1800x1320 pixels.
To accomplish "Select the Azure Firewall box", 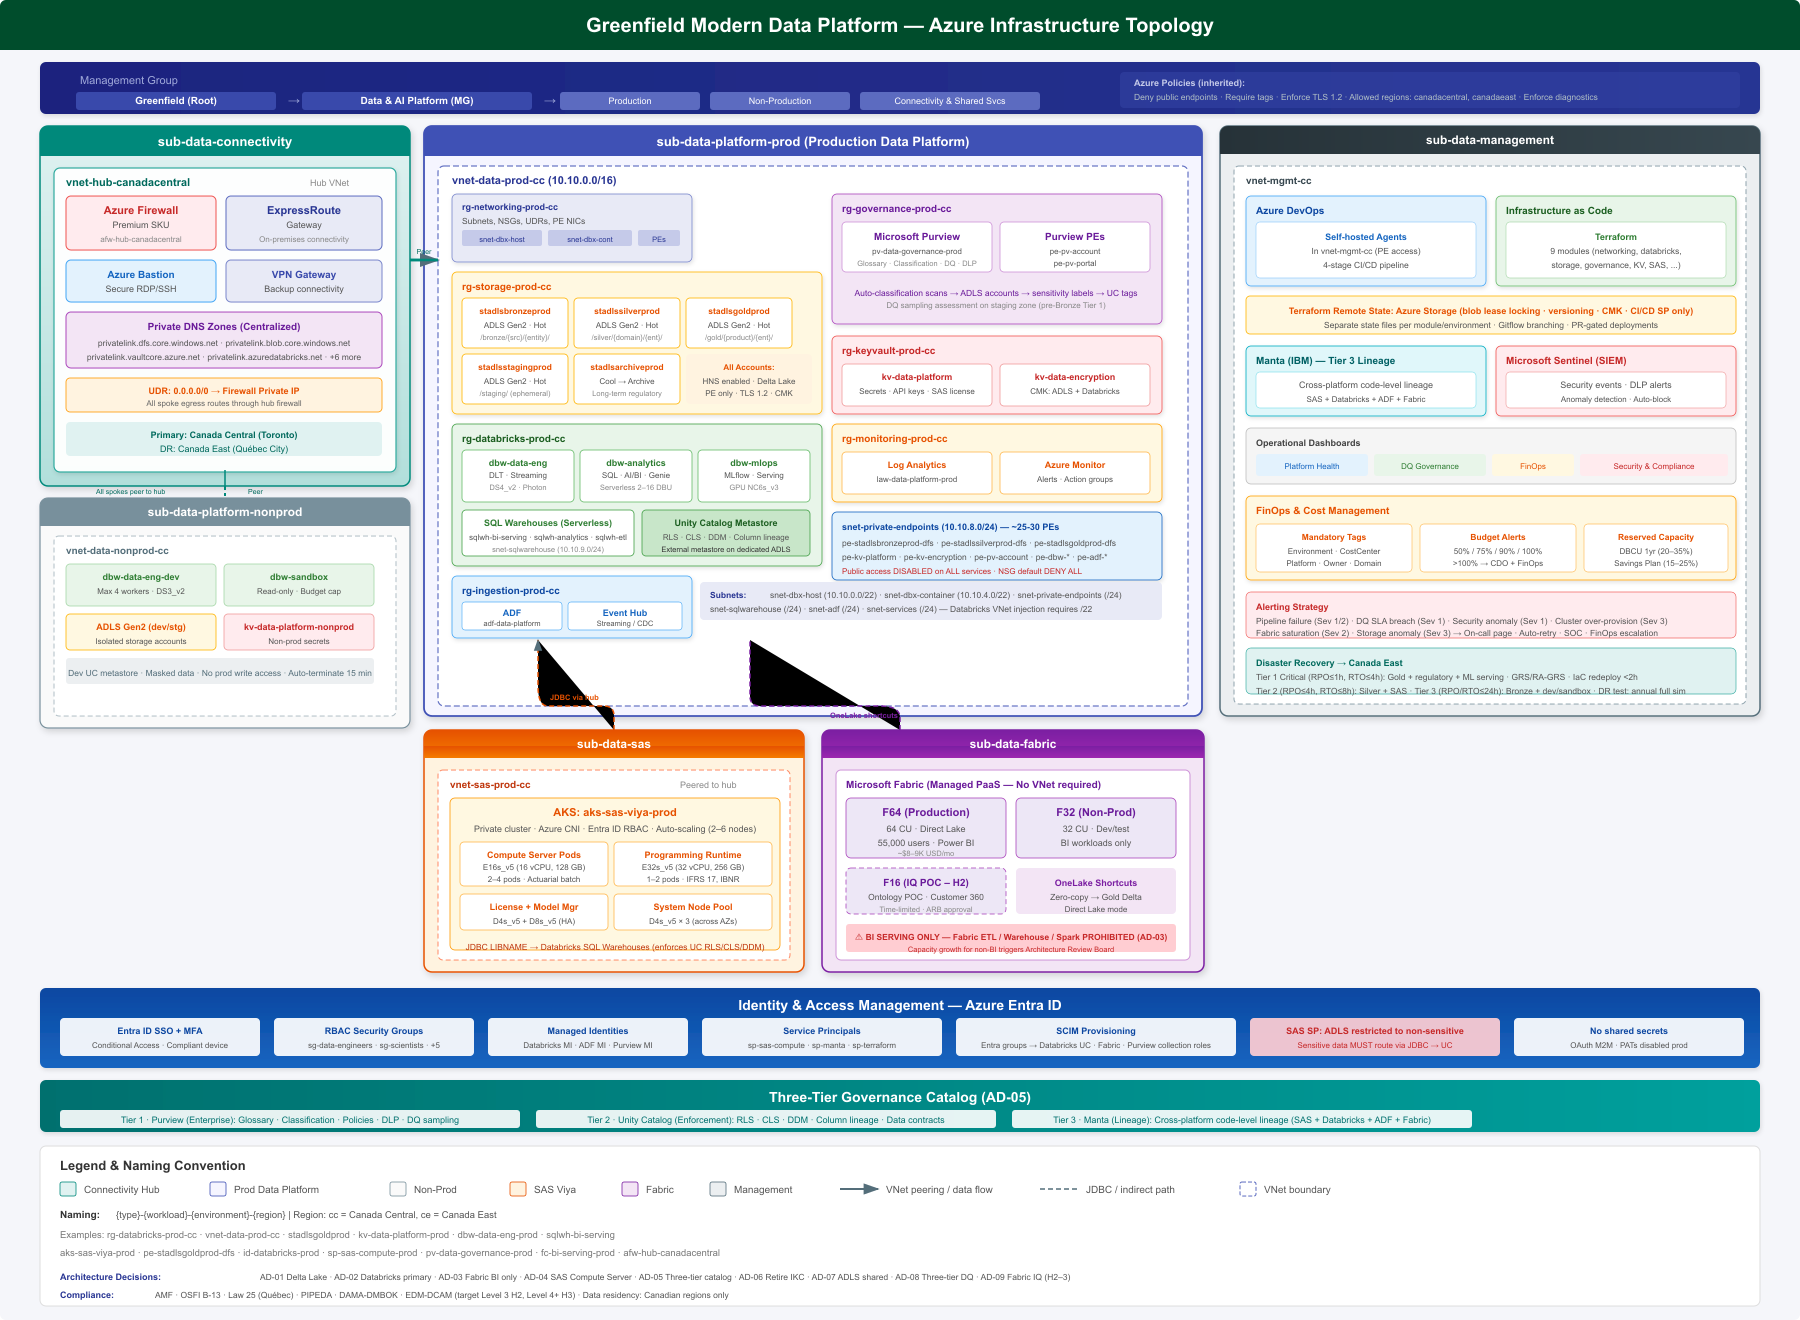I will click(x=141, y=223).
